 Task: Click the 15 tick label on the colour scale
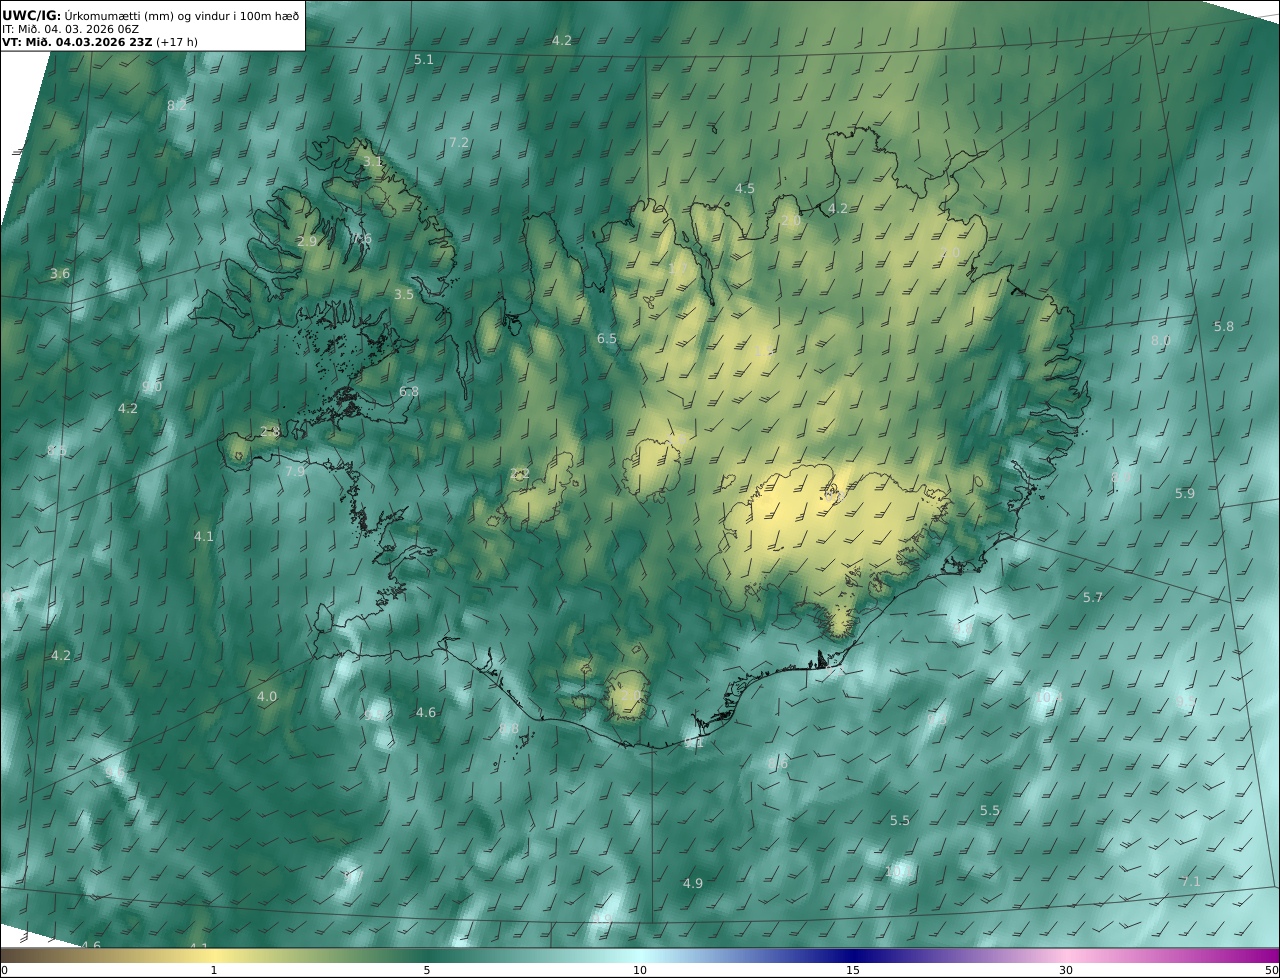click(853, 971)
